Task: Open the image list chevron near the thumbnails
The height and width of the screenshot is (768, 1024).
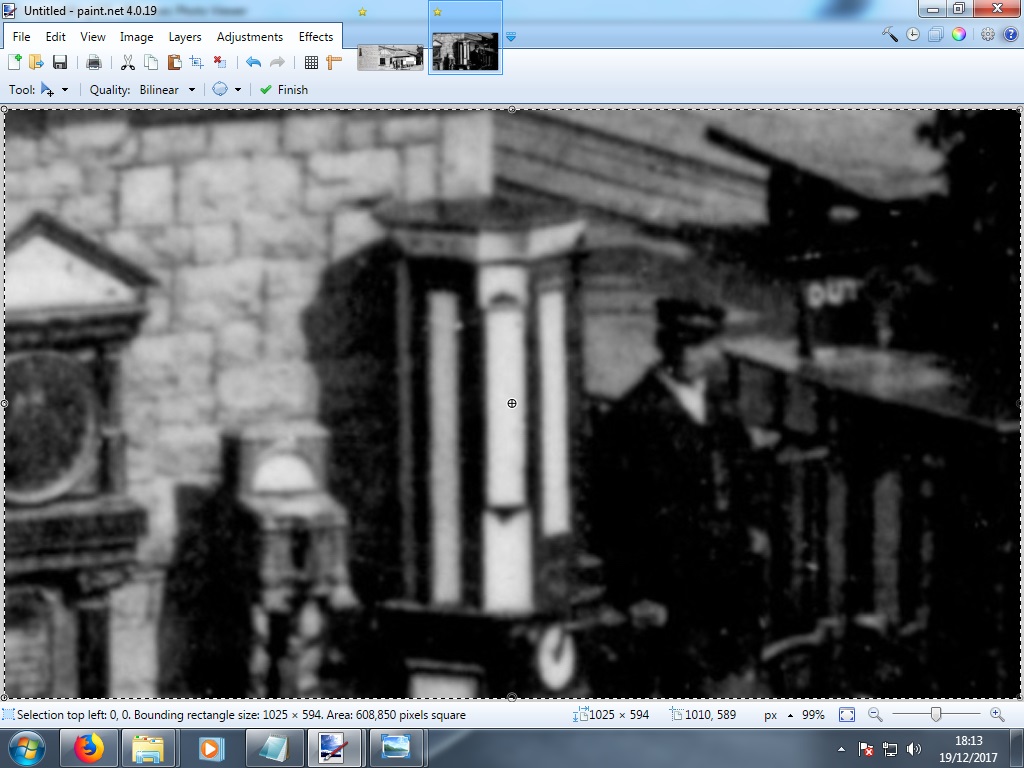Action: [x=511, y=36]
